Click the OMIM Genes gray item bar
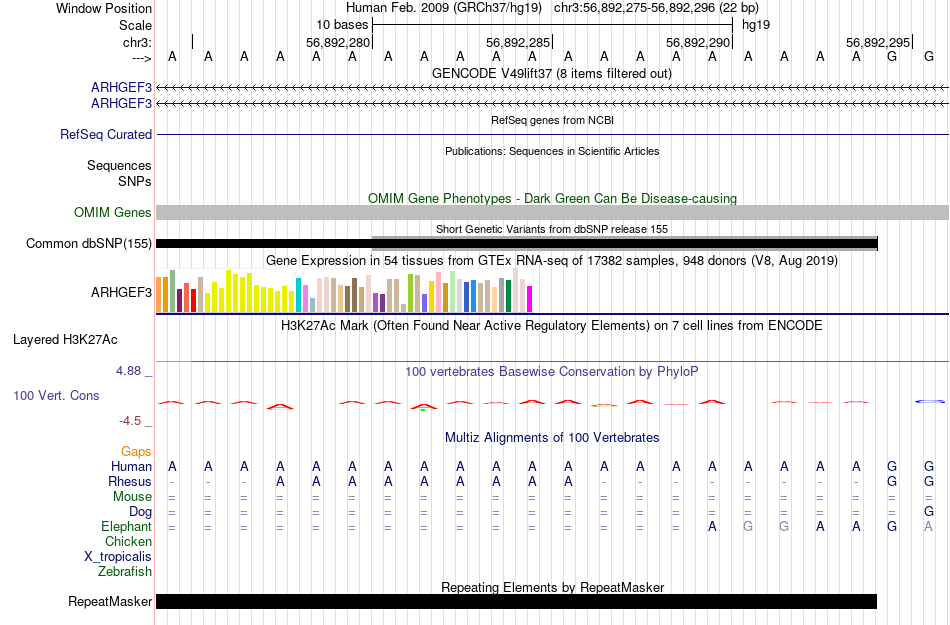This screenshot has width=950, height=625. pyautogui.click(x=552, y=213)
